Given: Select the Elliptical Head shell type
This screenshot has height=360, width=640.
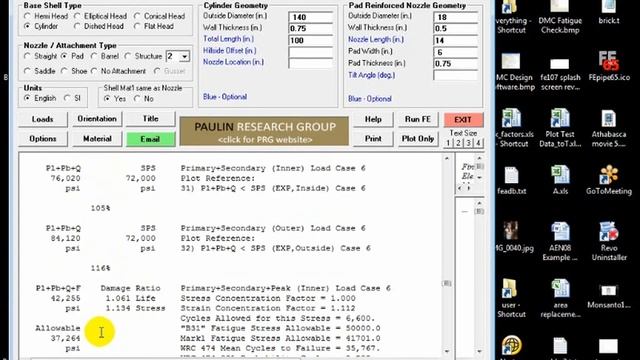Looking at the screenshot, I should click(x=77, y=16).
